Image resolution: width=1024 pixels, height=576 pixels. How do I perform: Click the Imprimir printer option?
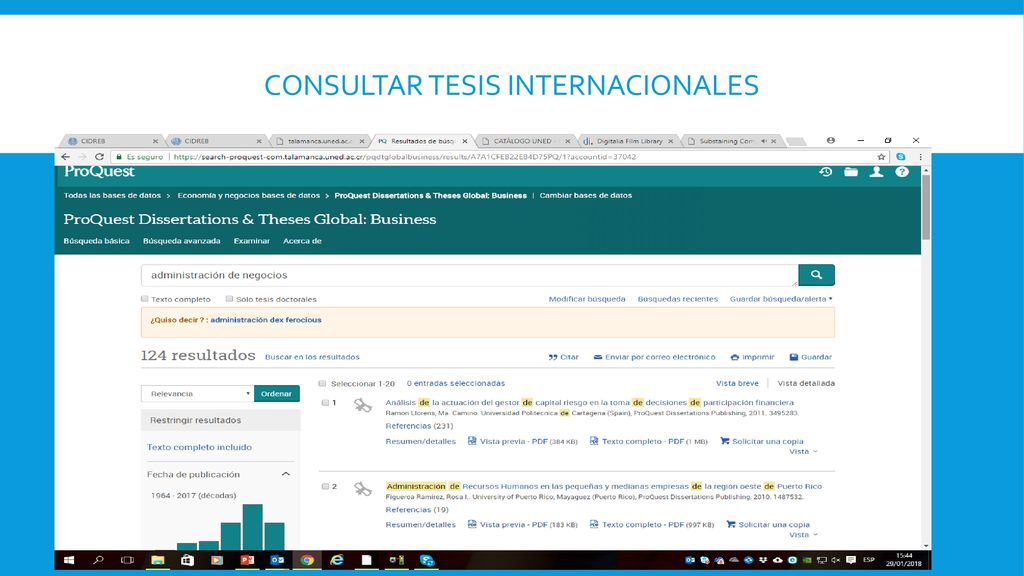point(752,357)
